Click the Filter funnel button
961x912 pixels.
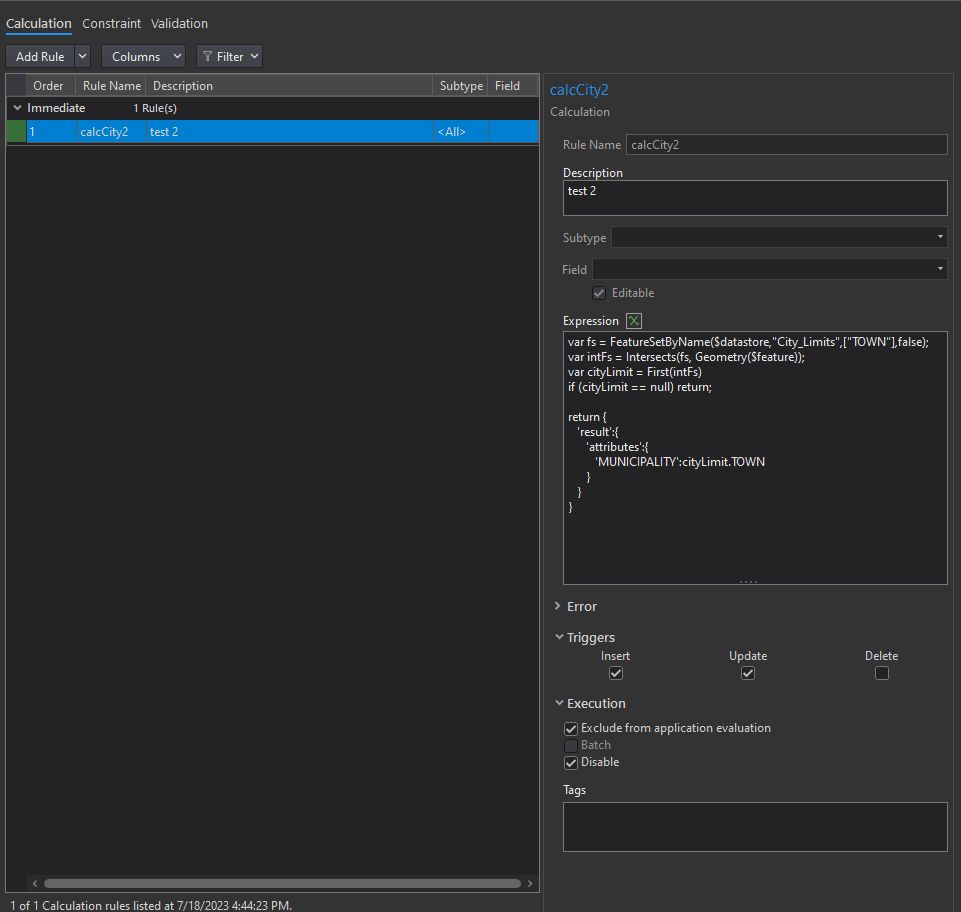coord(229,57)
